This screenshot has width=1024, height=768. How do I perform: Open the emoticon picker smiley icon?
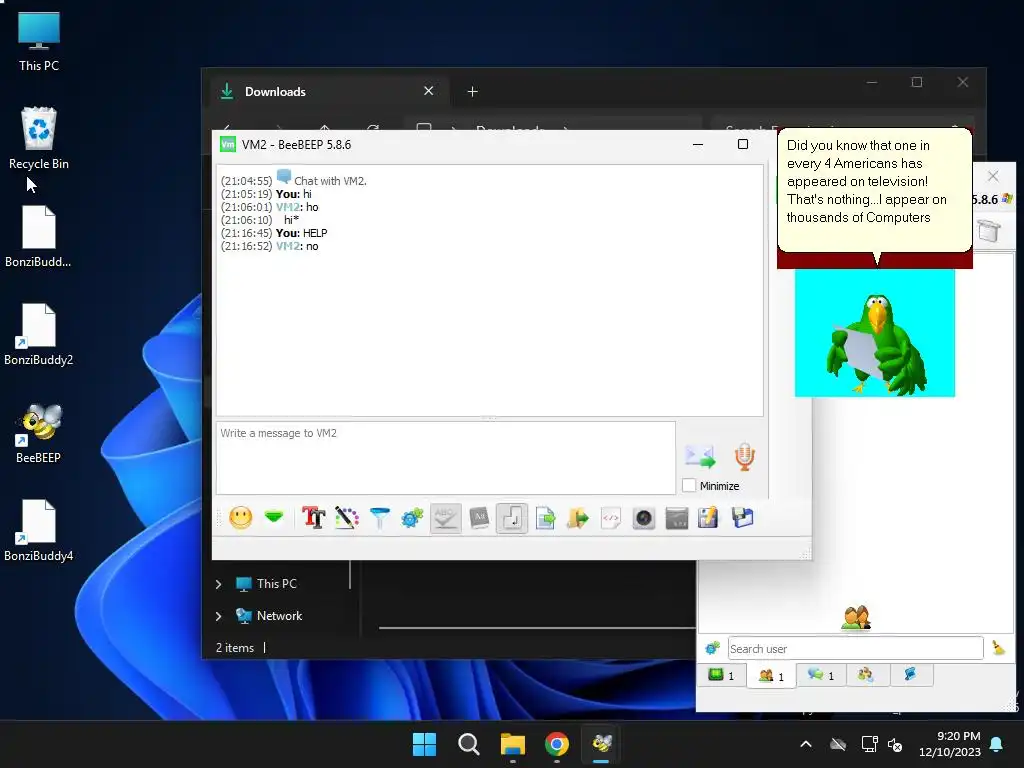coord(240,518)
